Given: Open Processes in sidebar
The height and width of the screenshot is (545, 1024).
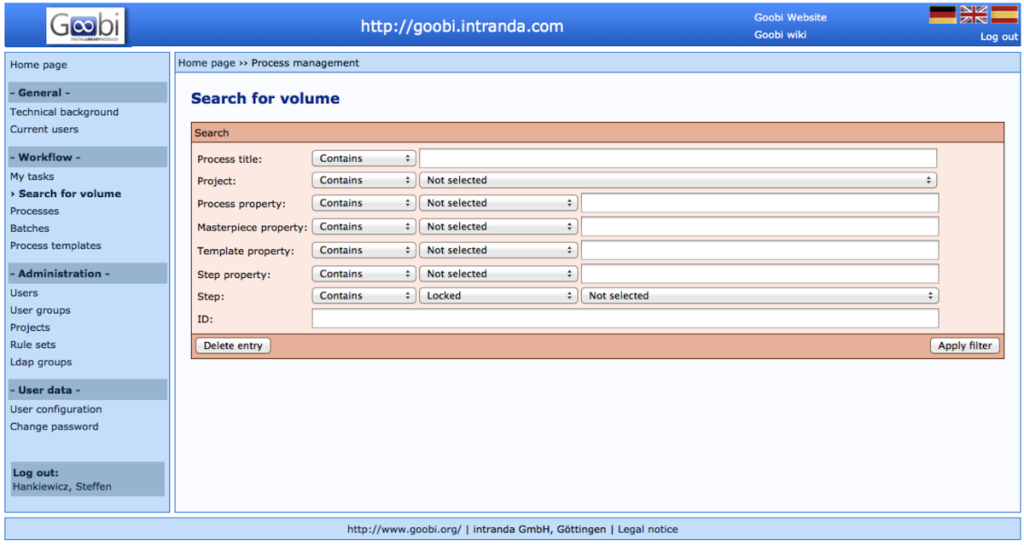Looking at the screenshot, I should (34, 211).
